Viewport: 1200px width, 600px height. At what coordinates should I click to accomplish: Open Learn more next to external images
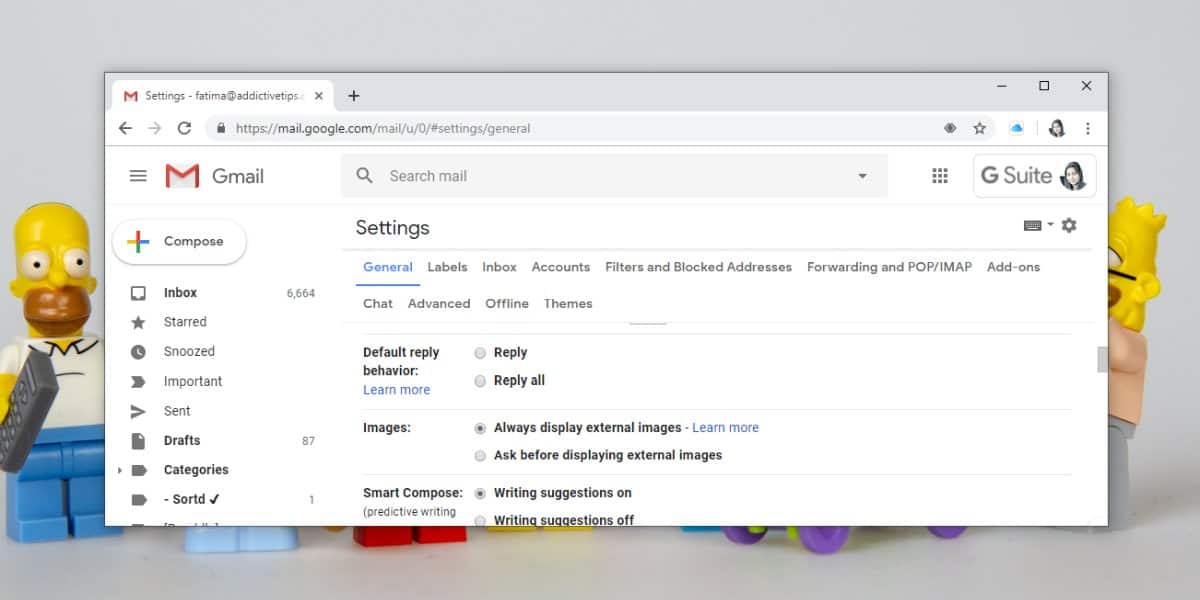725,428
